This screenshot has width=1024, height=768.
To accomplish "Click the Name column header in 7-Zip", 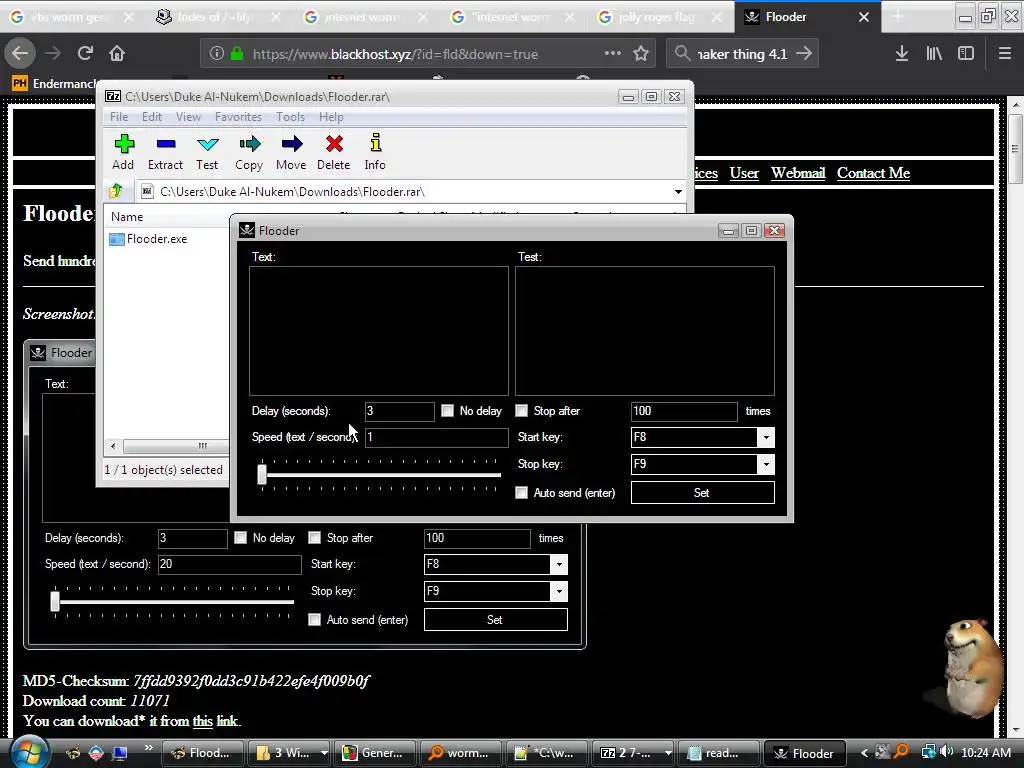I will coord(127,217).
